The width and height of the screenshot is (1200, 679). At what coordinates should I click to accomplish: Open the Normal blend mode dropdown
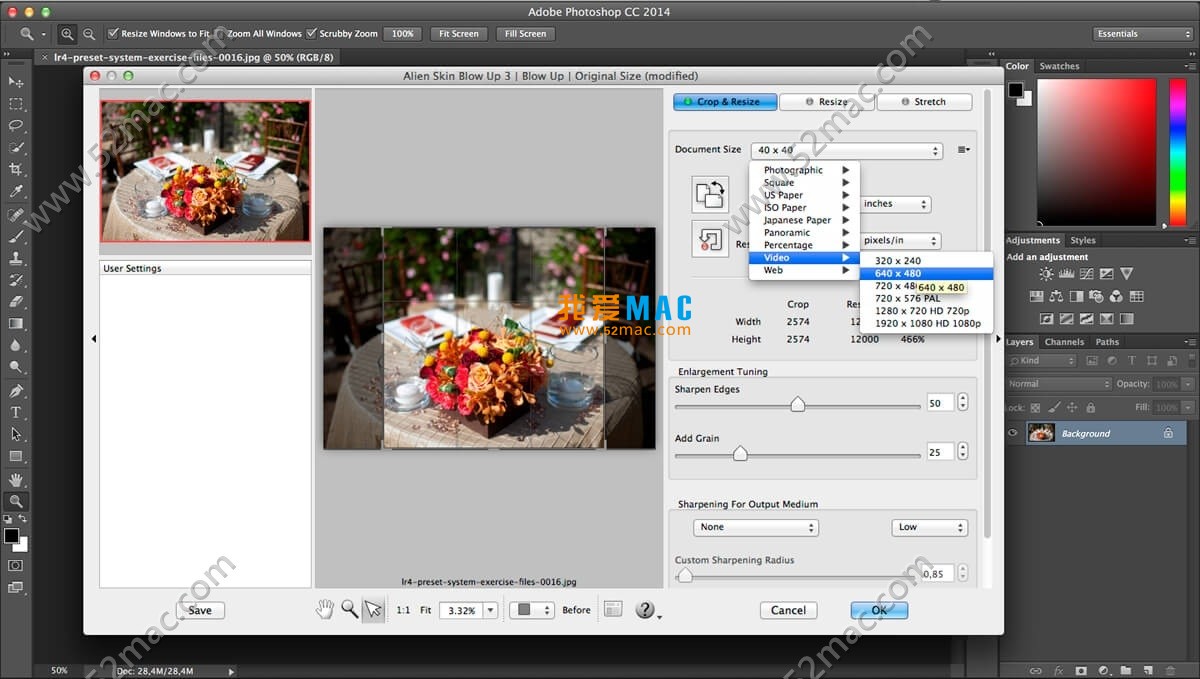pyautogui.click(x=1058, y=384)
